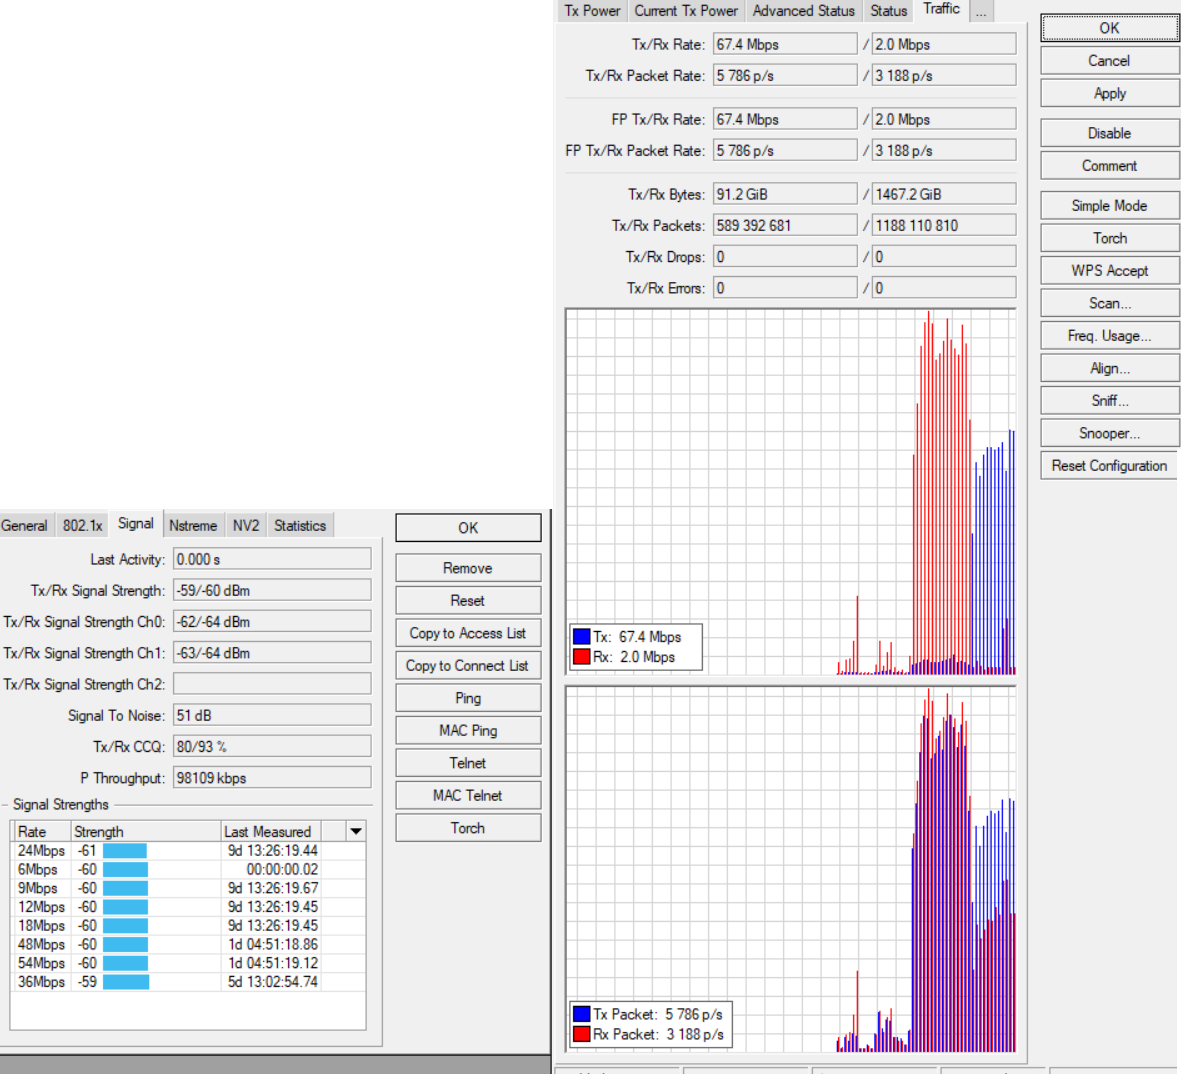Launch Freq. Usage tool
The height and width of the screenshot is (1074, 1182).
[x=1109, y=336]
